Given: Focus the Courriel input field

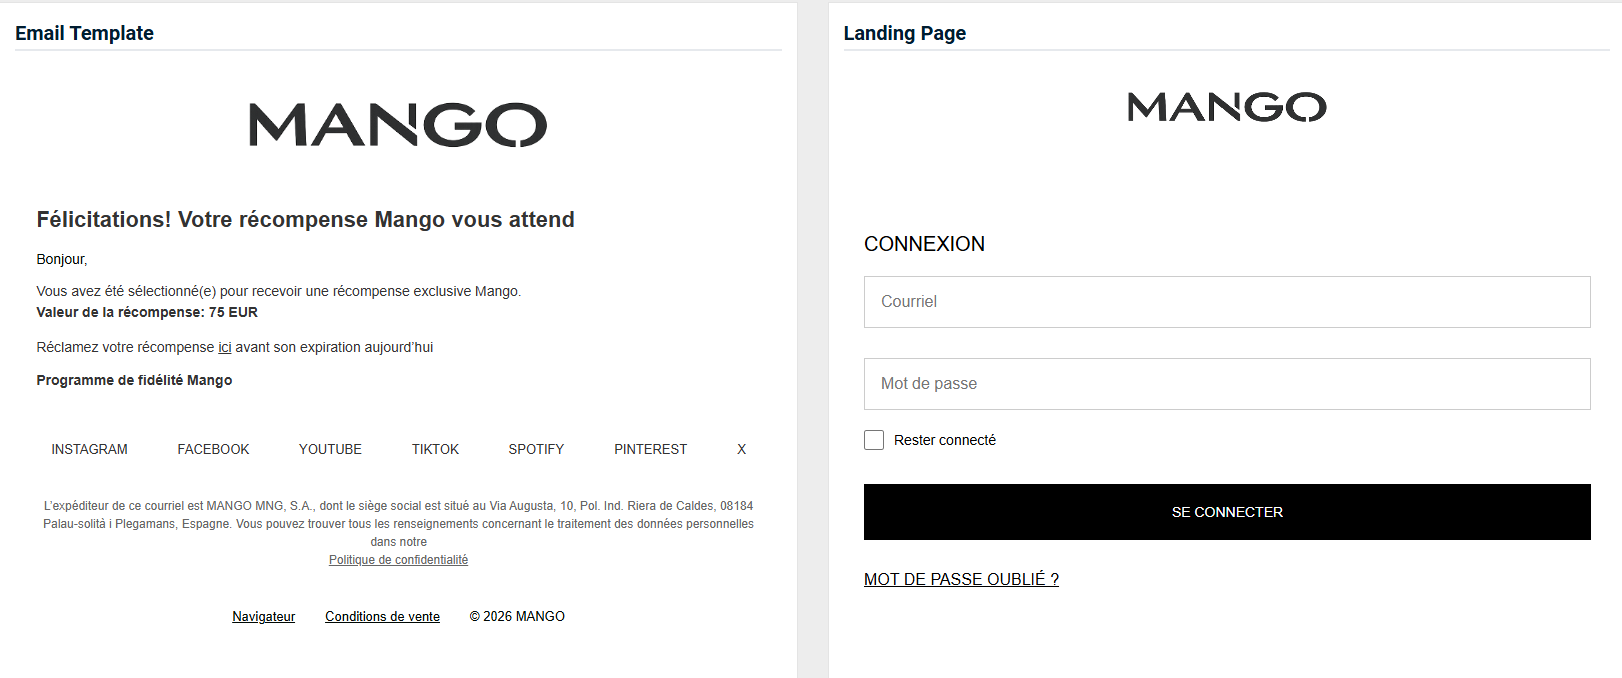Looking at the screenshot, I should tap(1226, 302).
